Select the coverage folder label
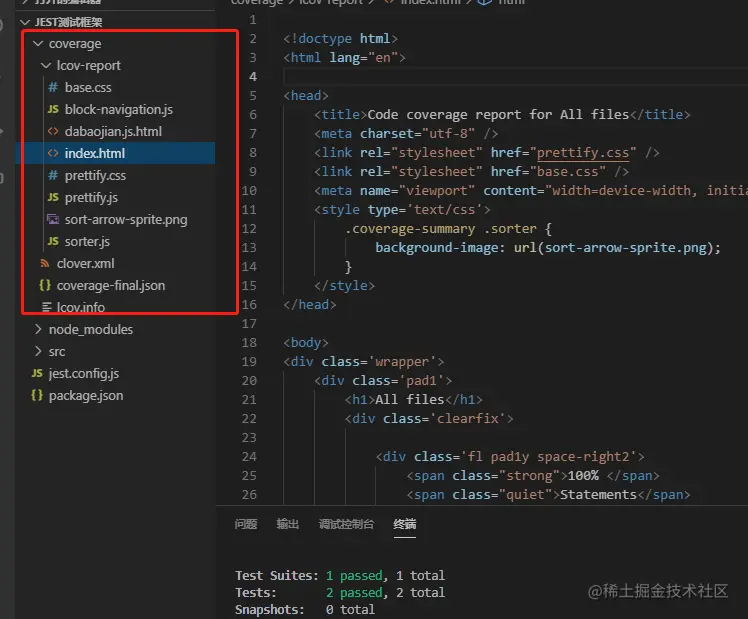 tap(75, 44)
